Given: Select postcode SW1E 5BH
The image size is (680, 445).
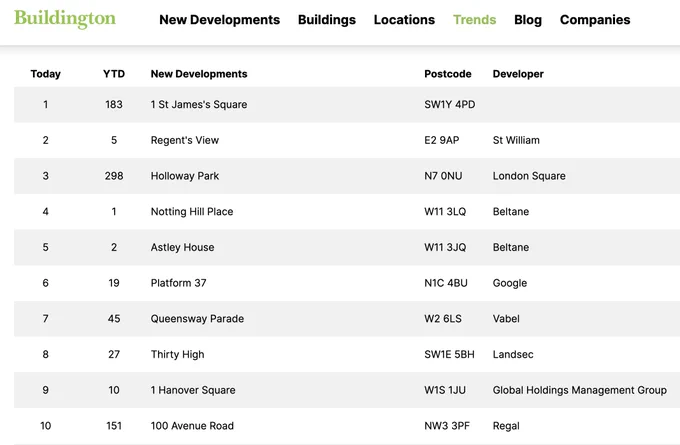Looking at the screenshot, I should coord(449,354).
